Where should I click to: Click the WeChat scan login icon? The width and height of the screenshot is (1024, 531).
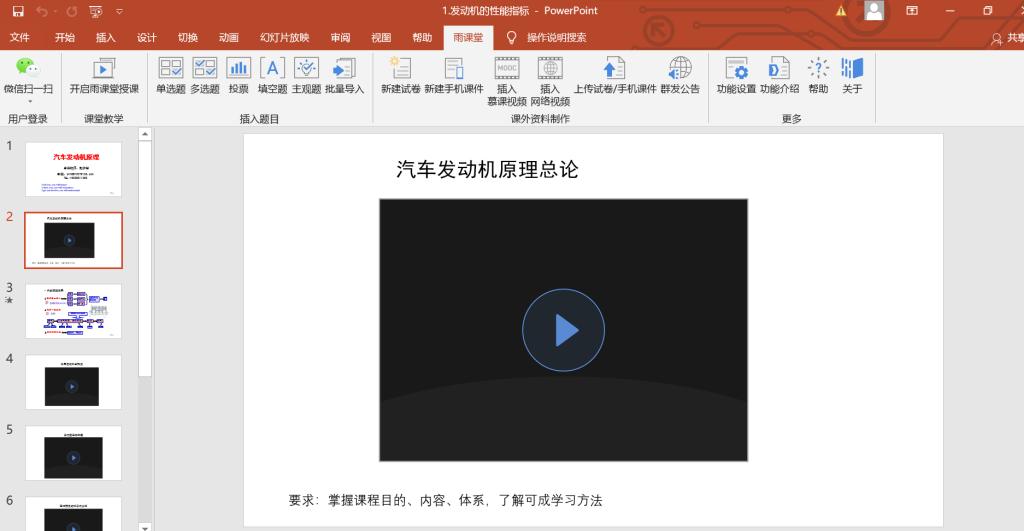click(27, 68)
